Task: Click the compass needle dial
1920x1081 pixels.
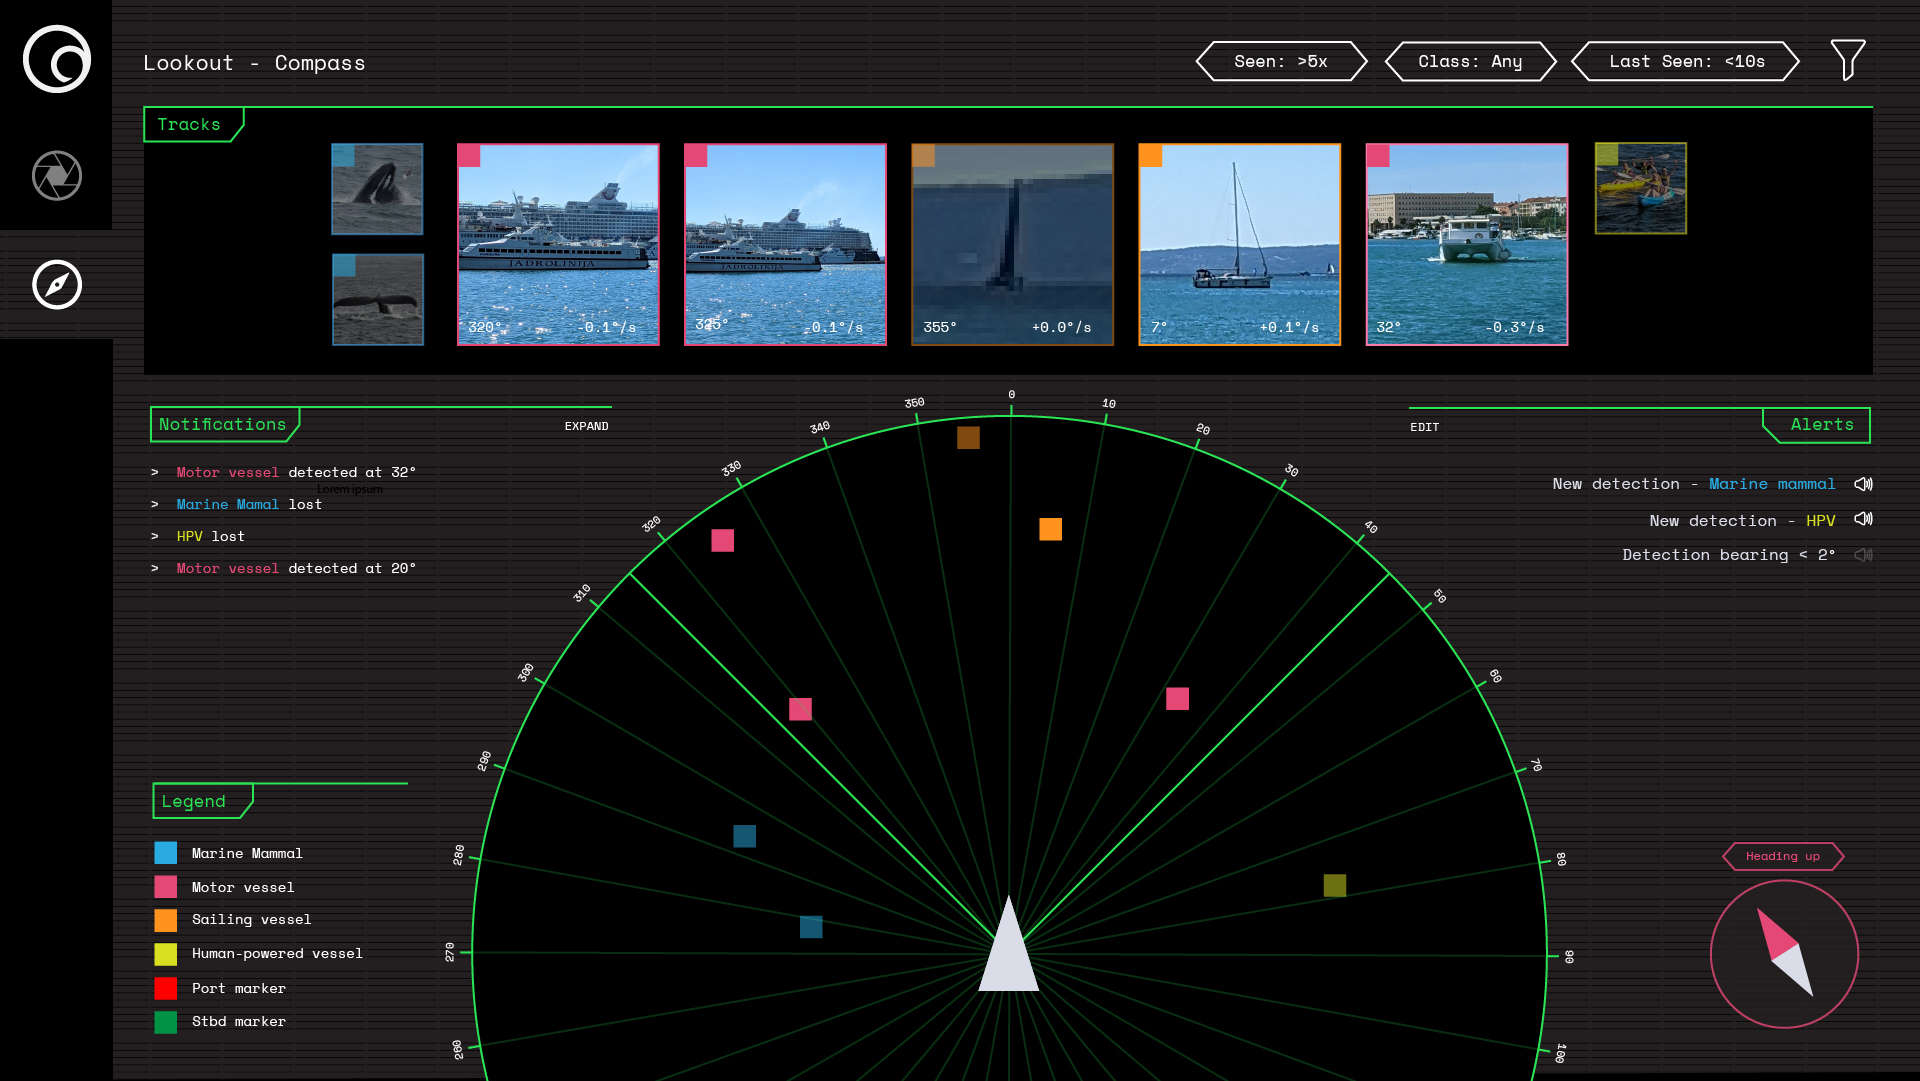Action: [x=1784, y=954]
